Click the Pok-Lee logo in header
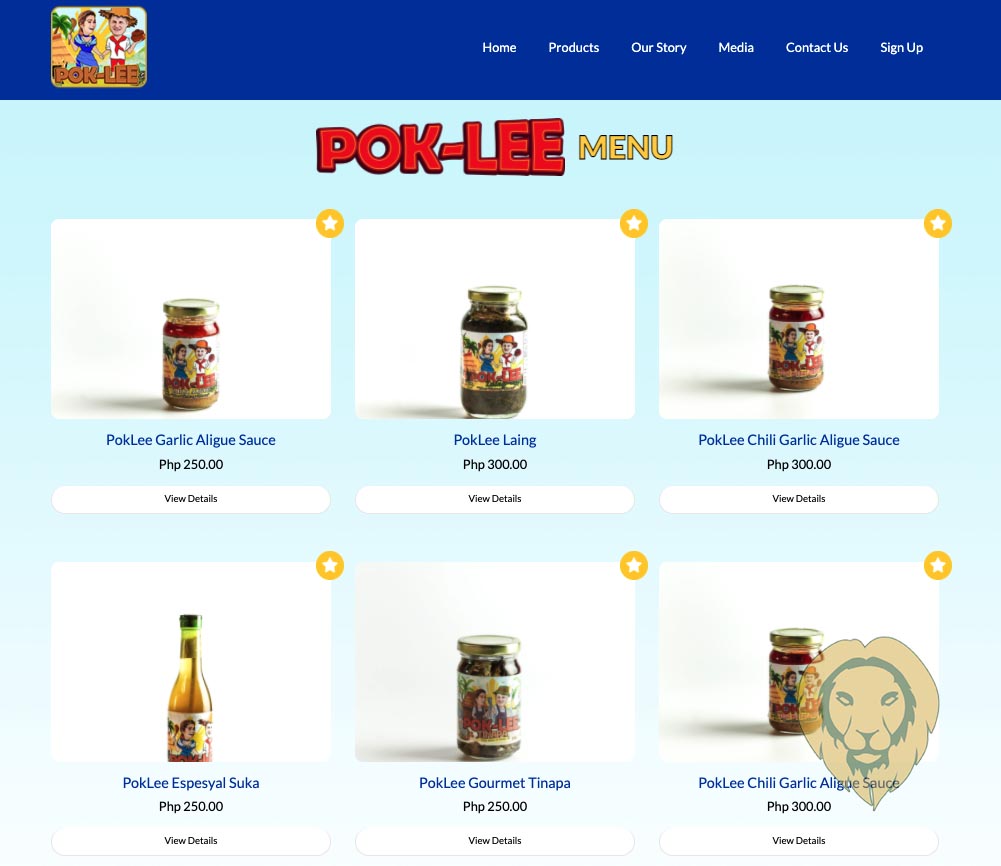 [99, 47]
